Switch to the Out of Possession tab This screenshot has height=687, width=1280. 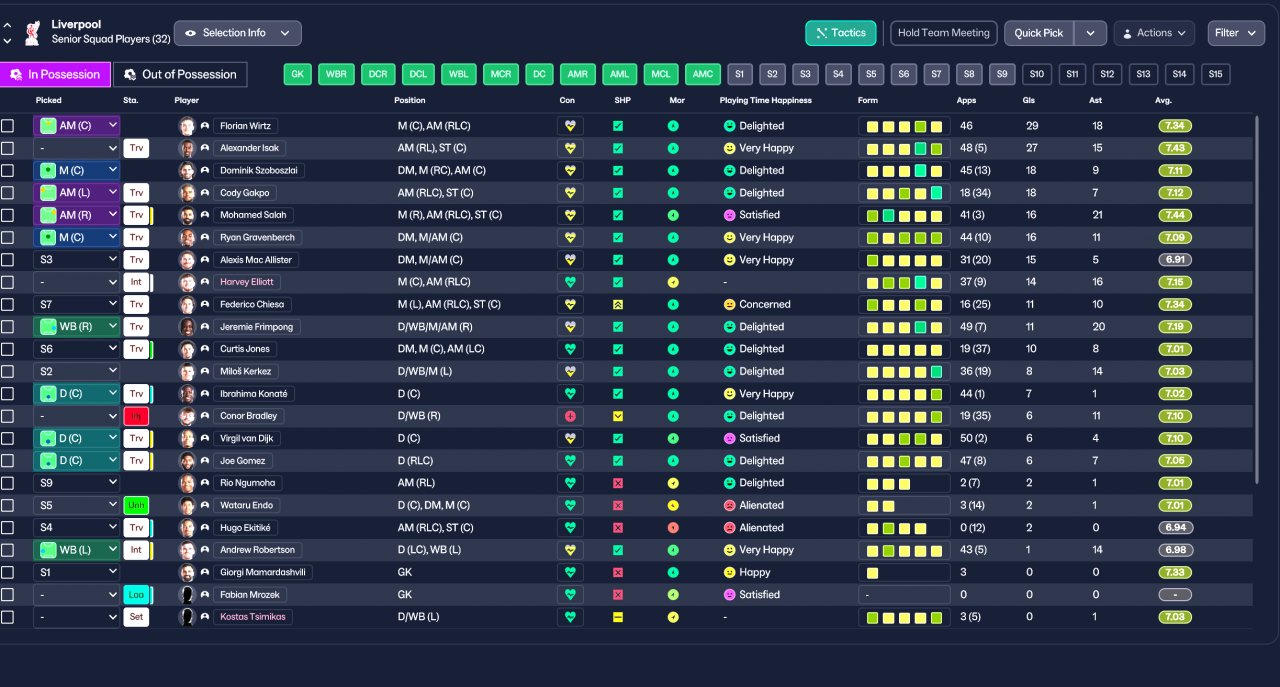coord(180,74)
